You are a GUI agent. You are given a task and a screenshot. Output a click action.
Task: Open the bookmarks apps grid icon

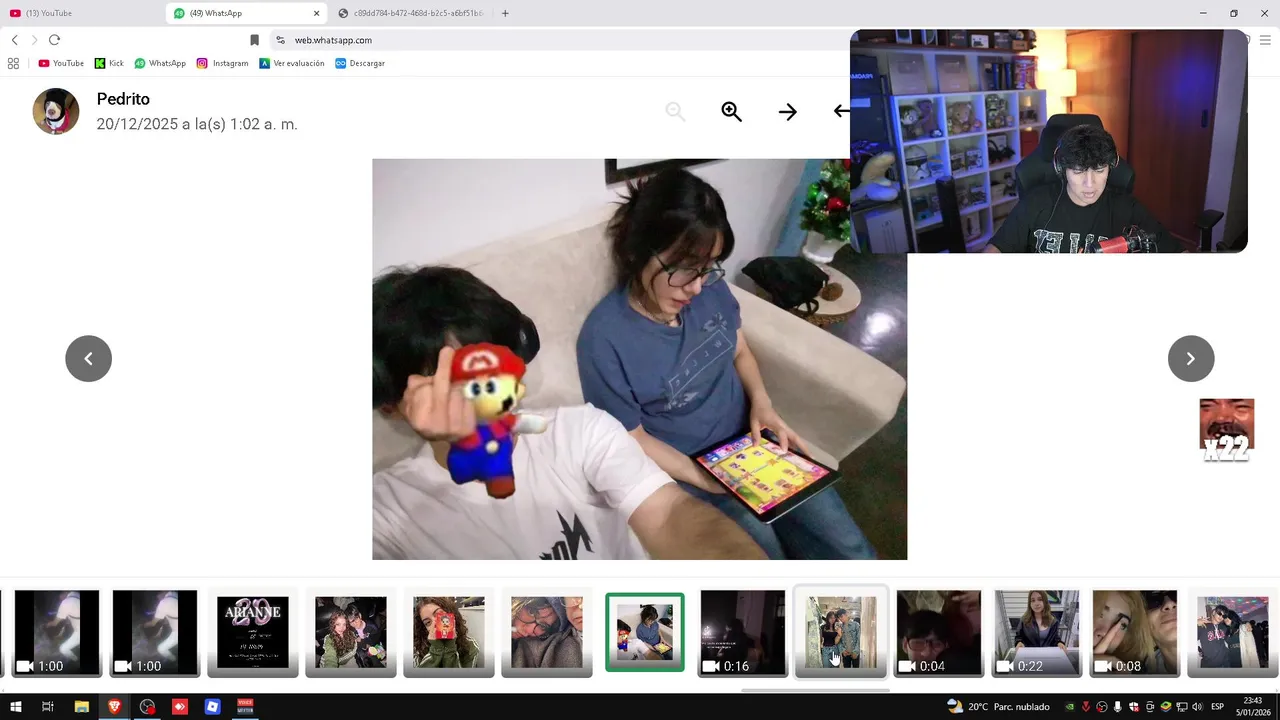[x=13, y=63]
